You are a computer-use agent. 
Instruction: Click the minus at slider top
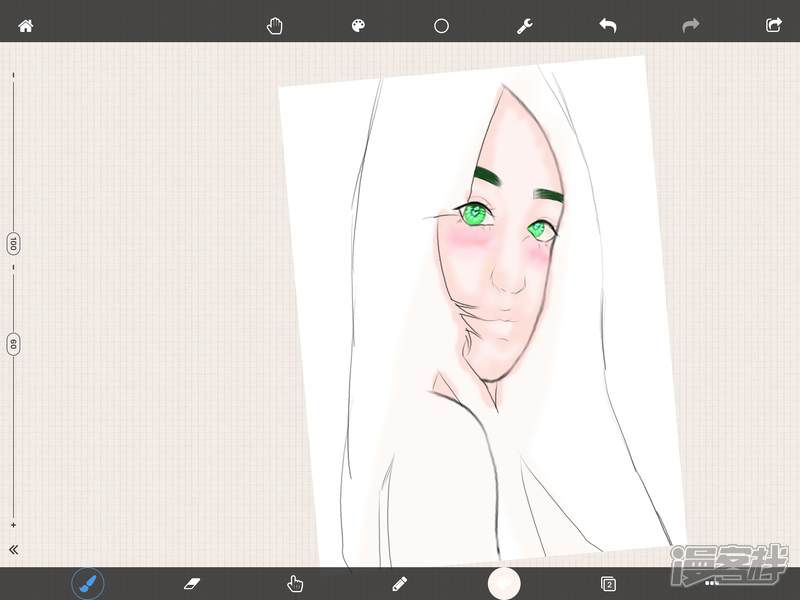[x=14, y=73]
